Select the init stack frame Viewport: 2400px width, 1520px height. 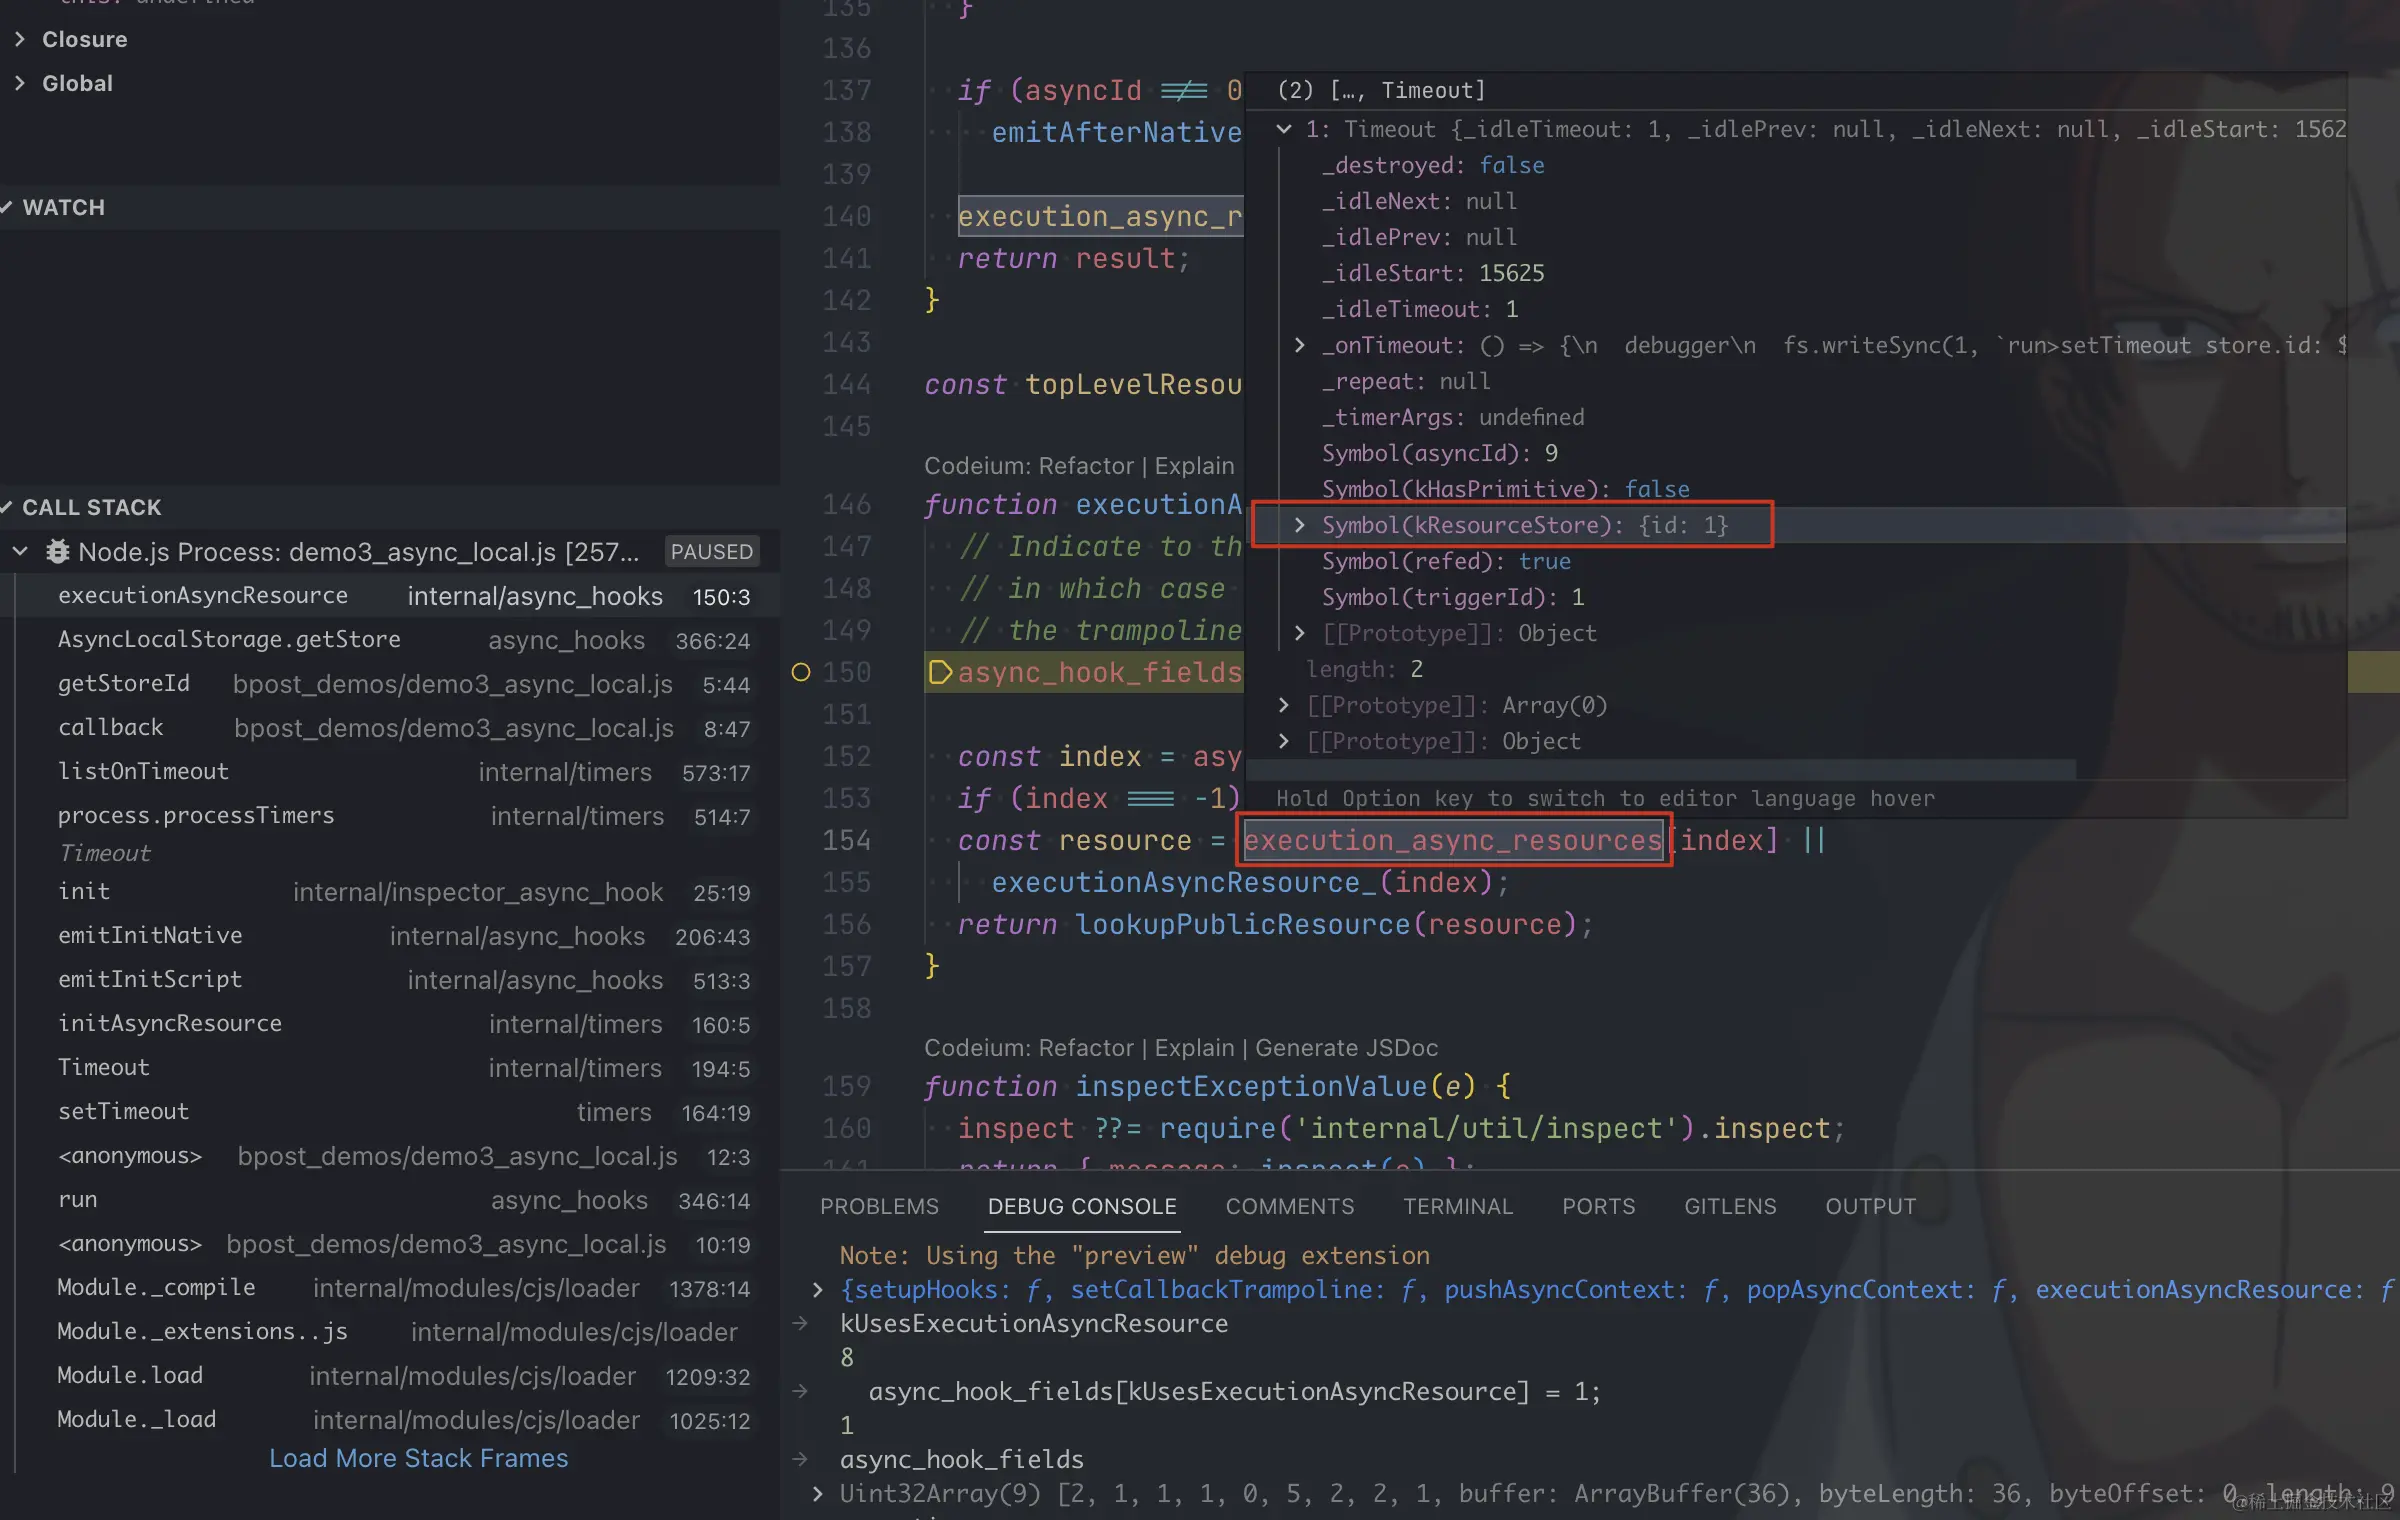390,892
